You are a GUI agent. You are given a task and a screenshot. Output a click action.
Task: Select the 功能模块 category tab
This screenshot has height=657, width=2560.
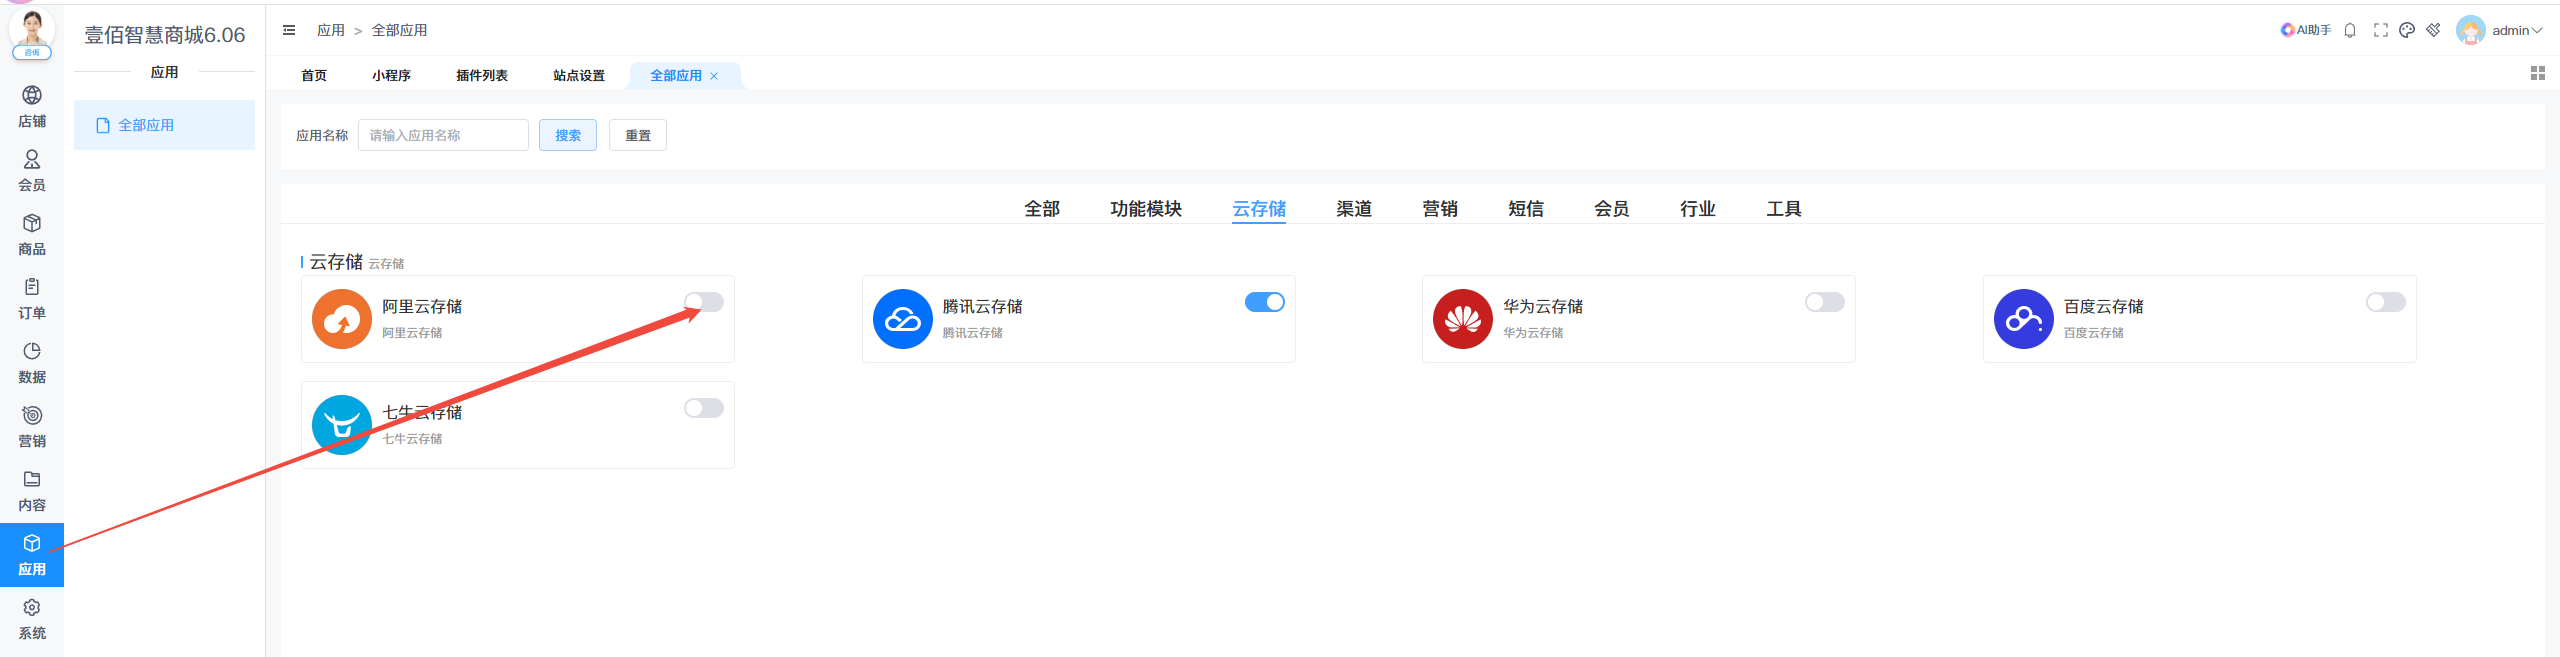1145,208
